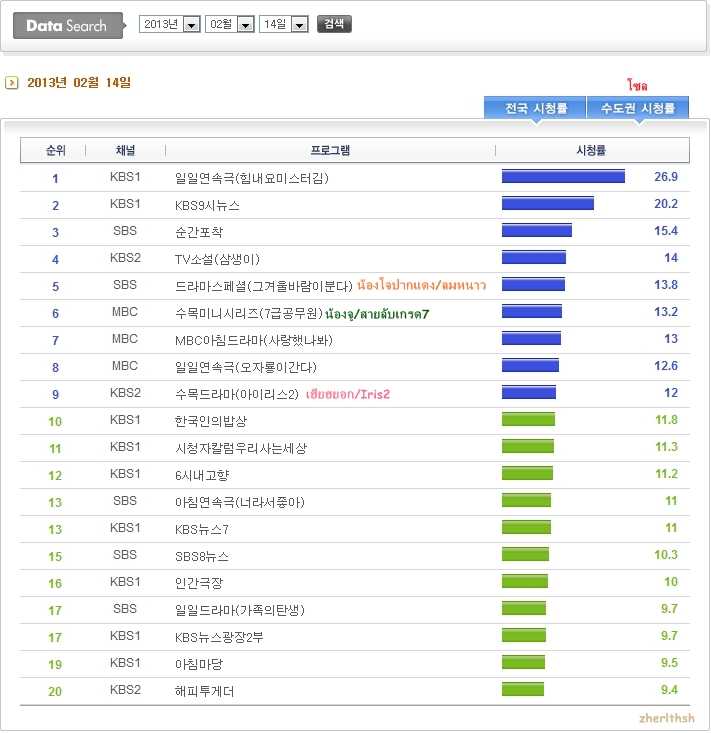The image size is (711, 733).
Task: Click rank number 1
Action: [x=55, y=179]
